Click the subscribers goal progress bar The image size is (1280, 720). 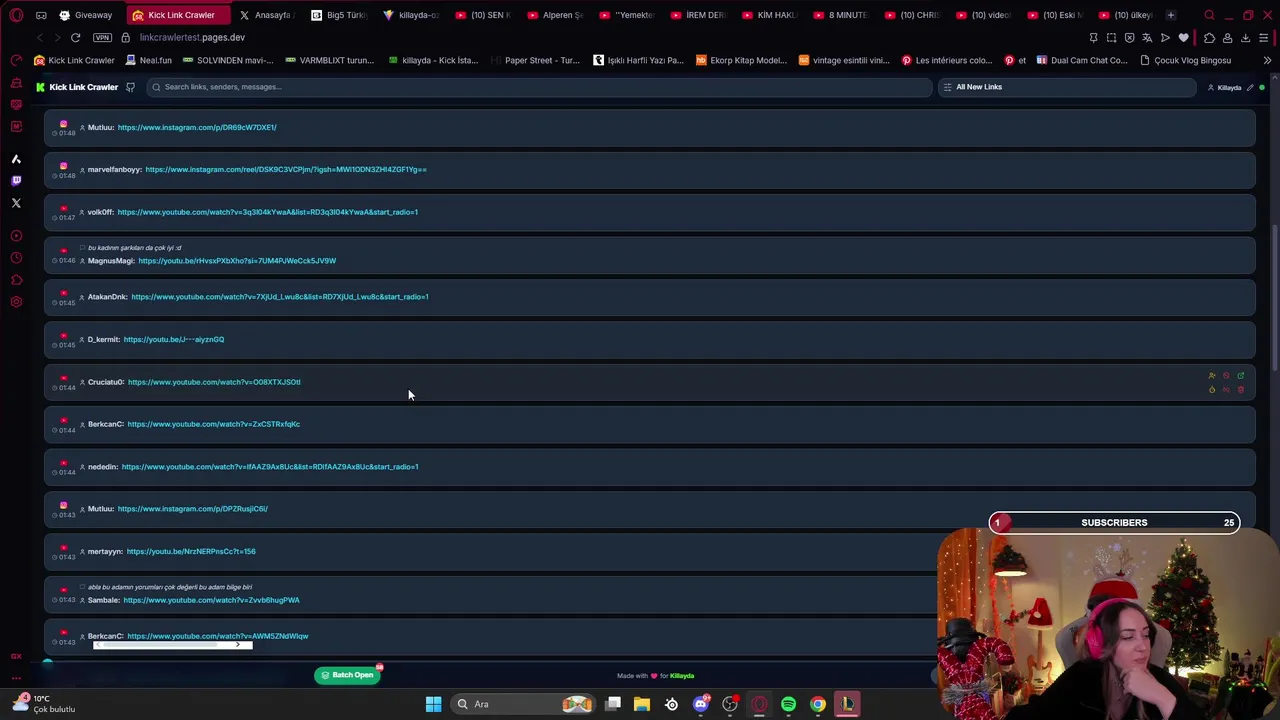click(x=1114, y=522)
